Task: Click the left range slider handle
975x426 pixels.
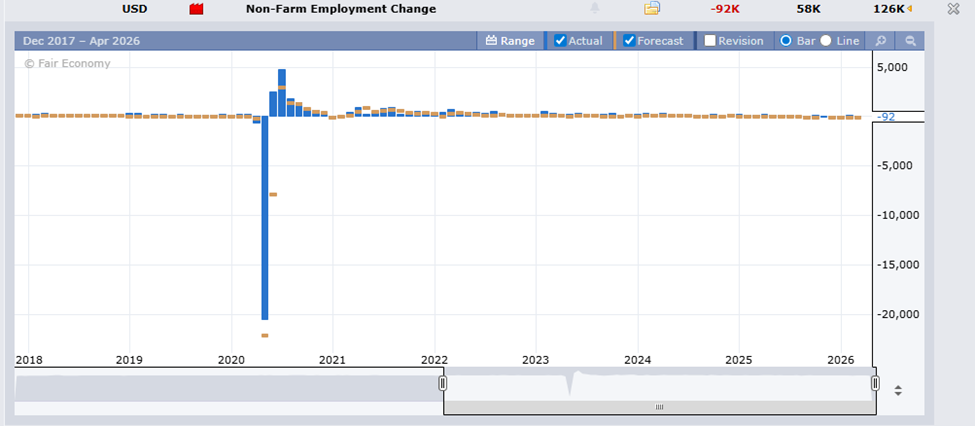Action: 443,383
